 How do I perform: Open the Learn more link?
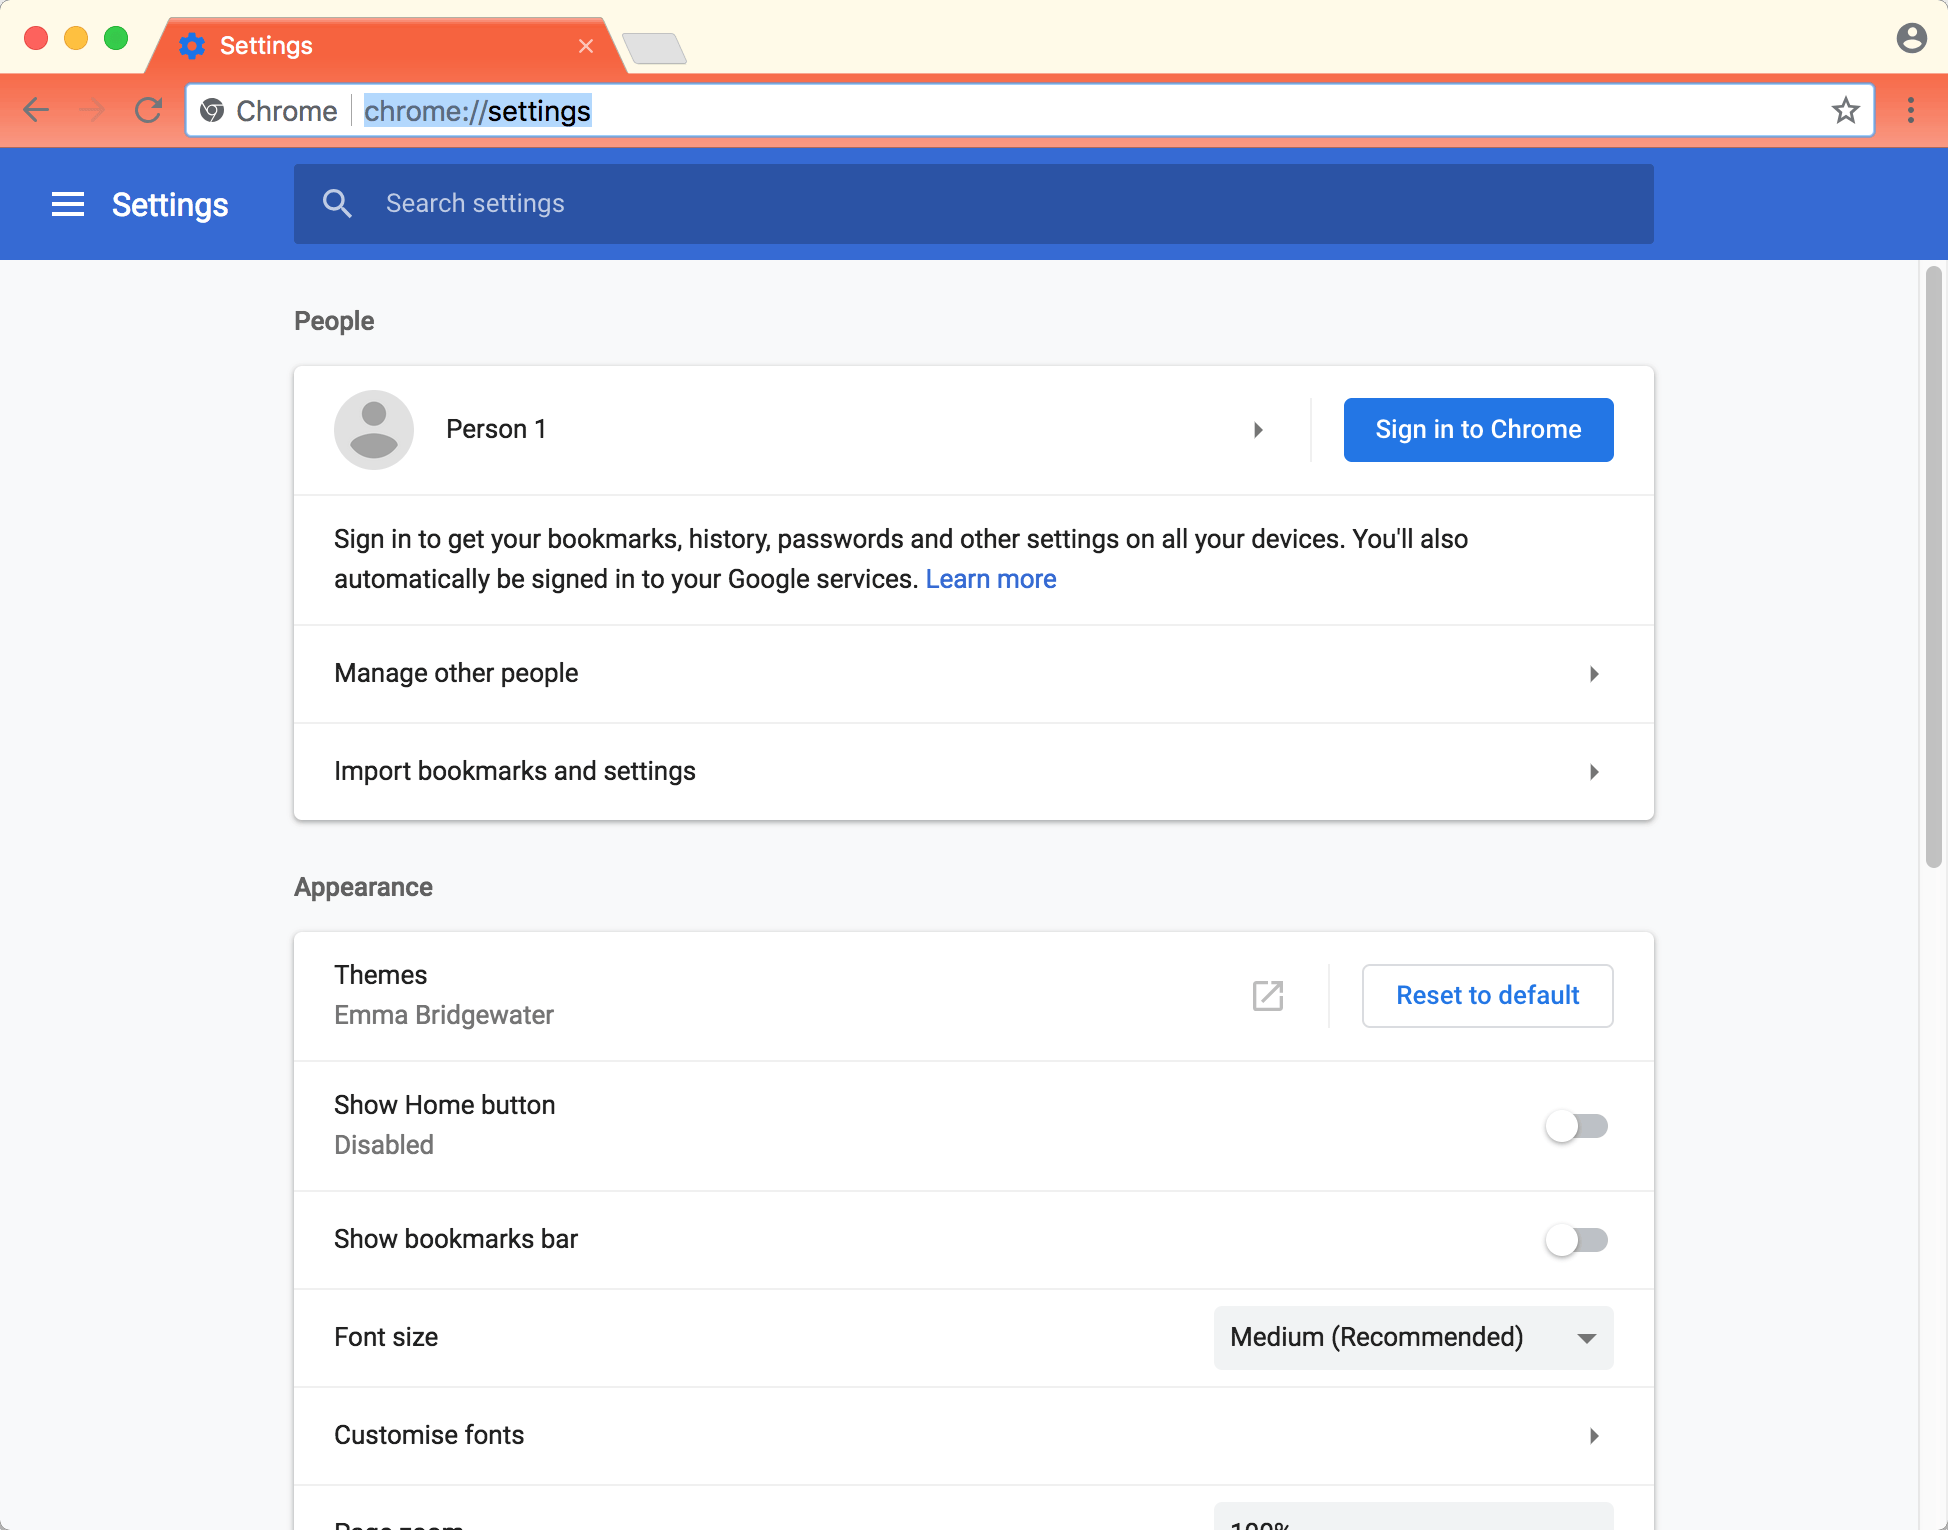point(991,580)
